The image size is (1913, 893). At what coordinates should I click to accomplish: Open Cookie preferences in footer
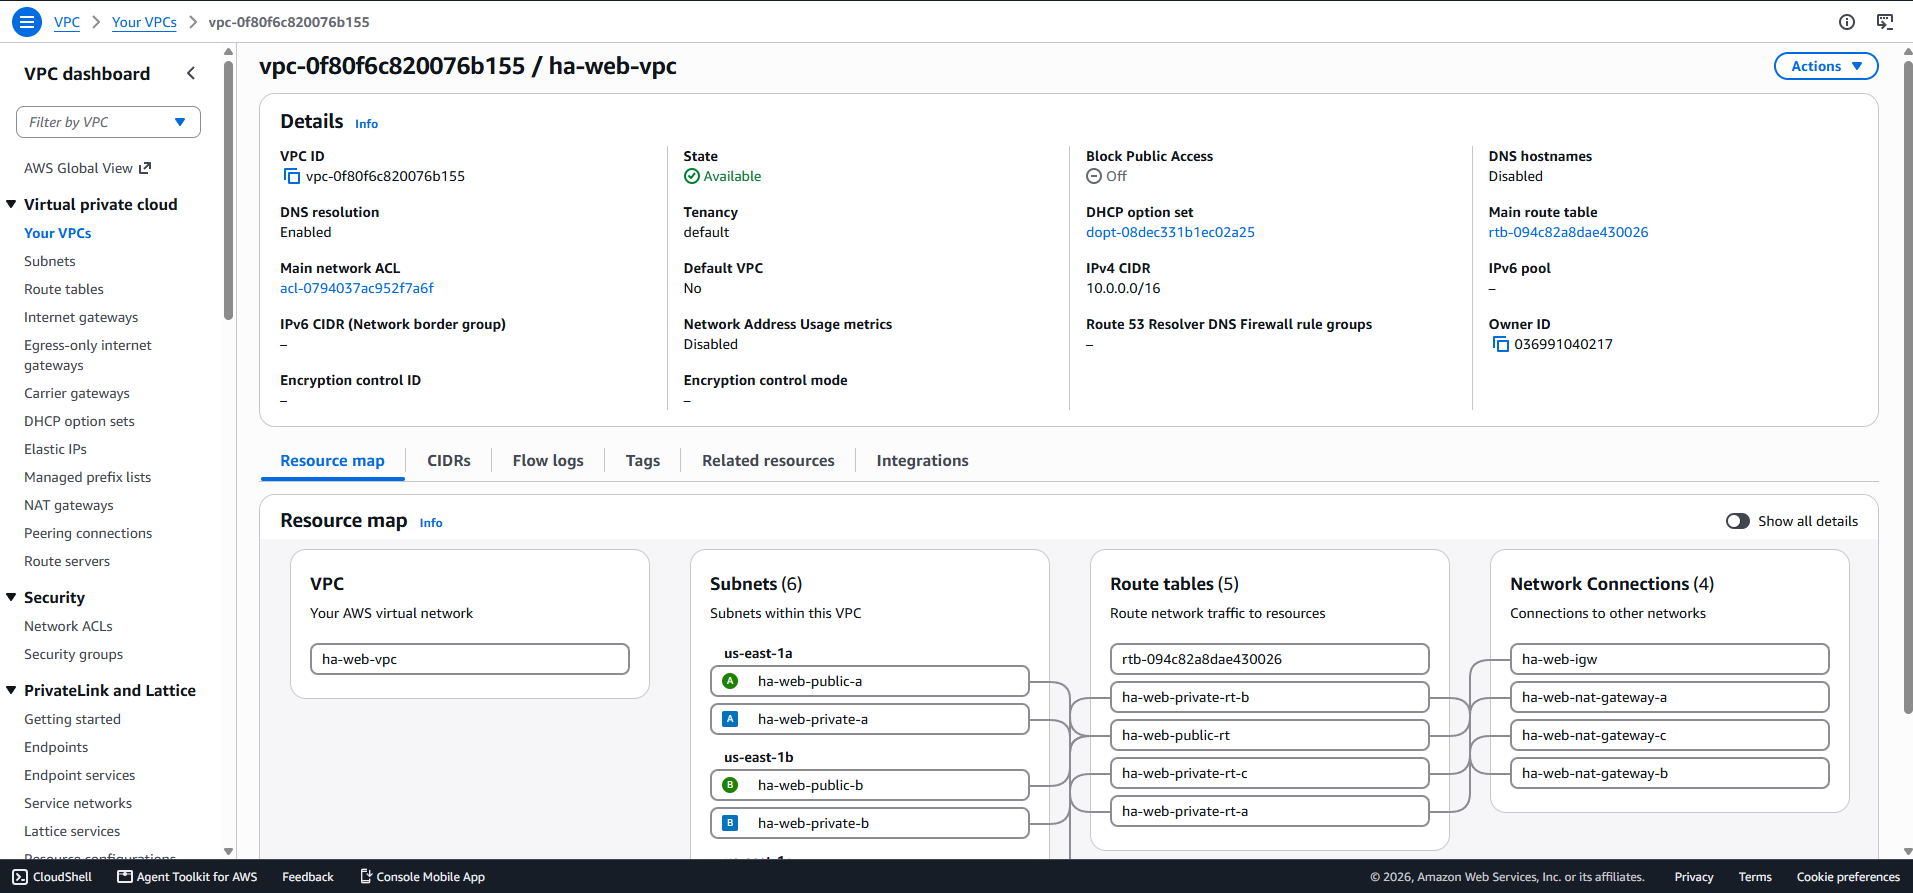pos(1848,877)
